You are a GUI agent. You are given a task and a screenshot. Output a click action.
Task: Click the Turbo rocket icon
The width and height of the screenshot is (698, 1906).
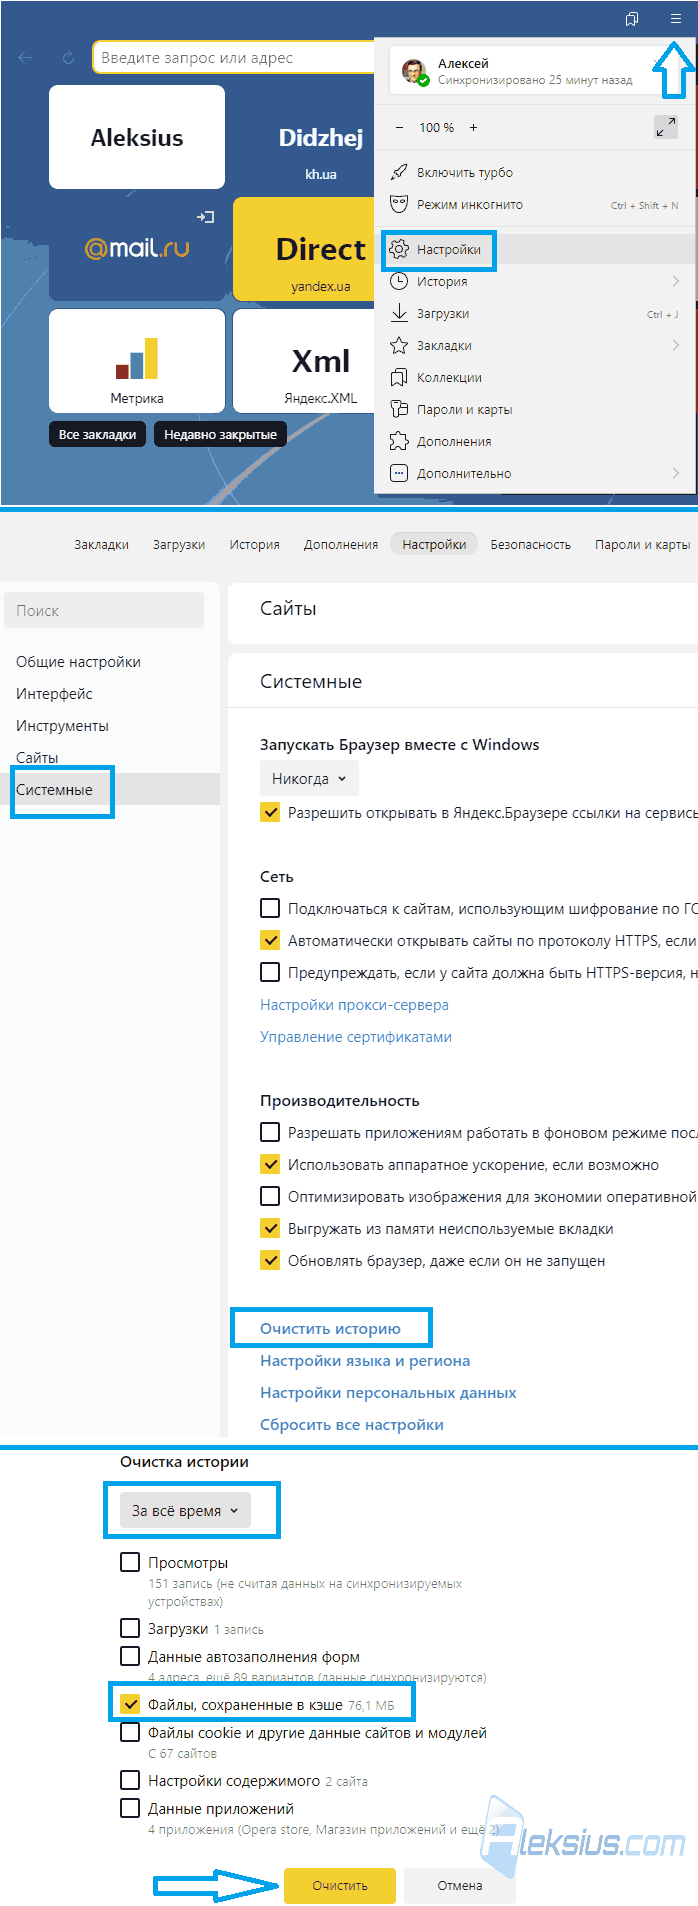point(399,172)
